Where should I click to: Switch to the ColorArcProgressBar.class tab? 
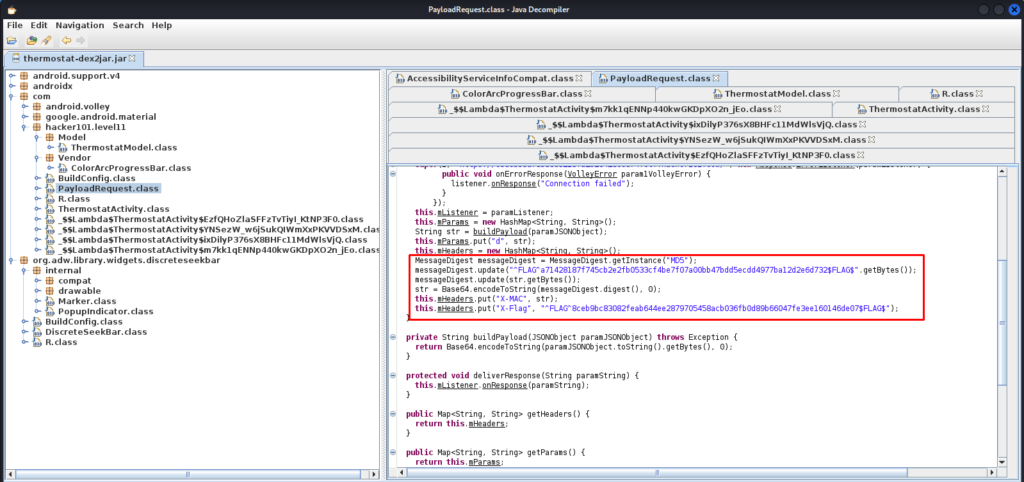[x=521, y=94]
